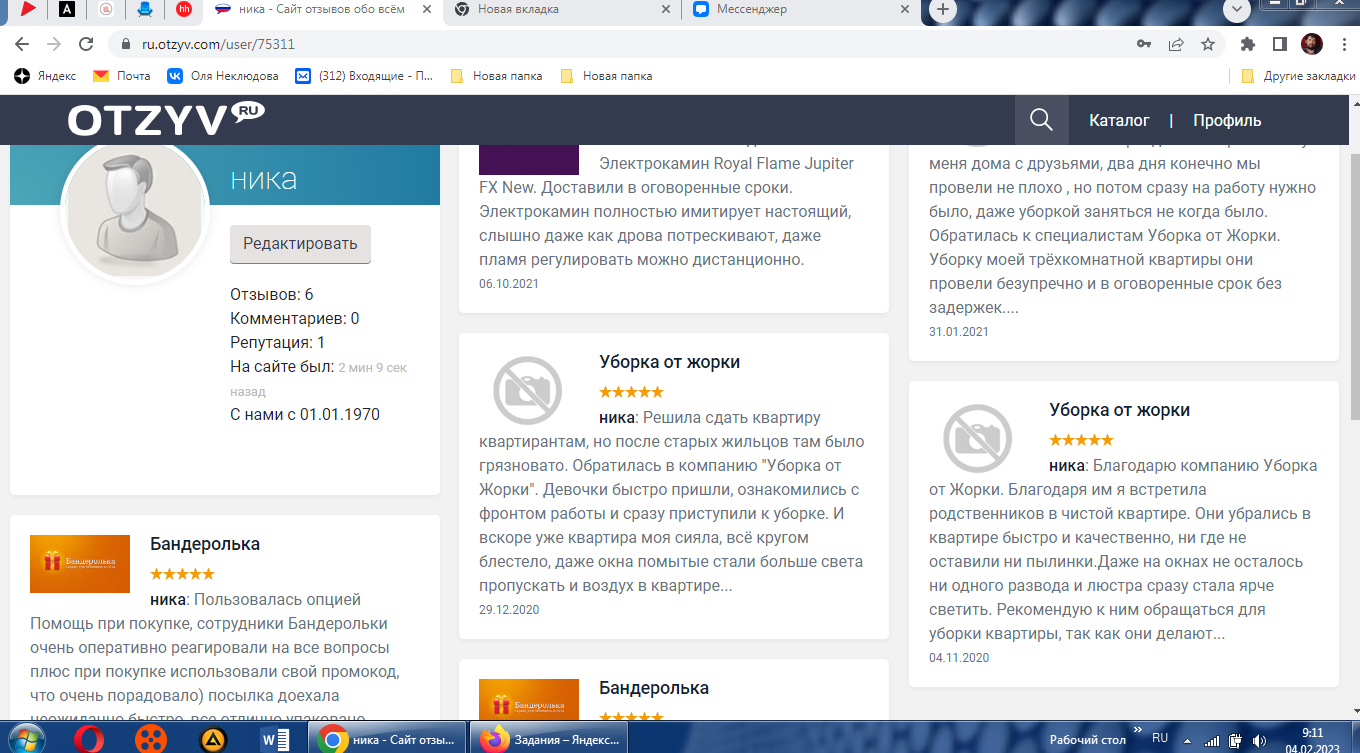
Task: Click the star rating of the 29.12.2020 review
Action: [x=631, y=392]
